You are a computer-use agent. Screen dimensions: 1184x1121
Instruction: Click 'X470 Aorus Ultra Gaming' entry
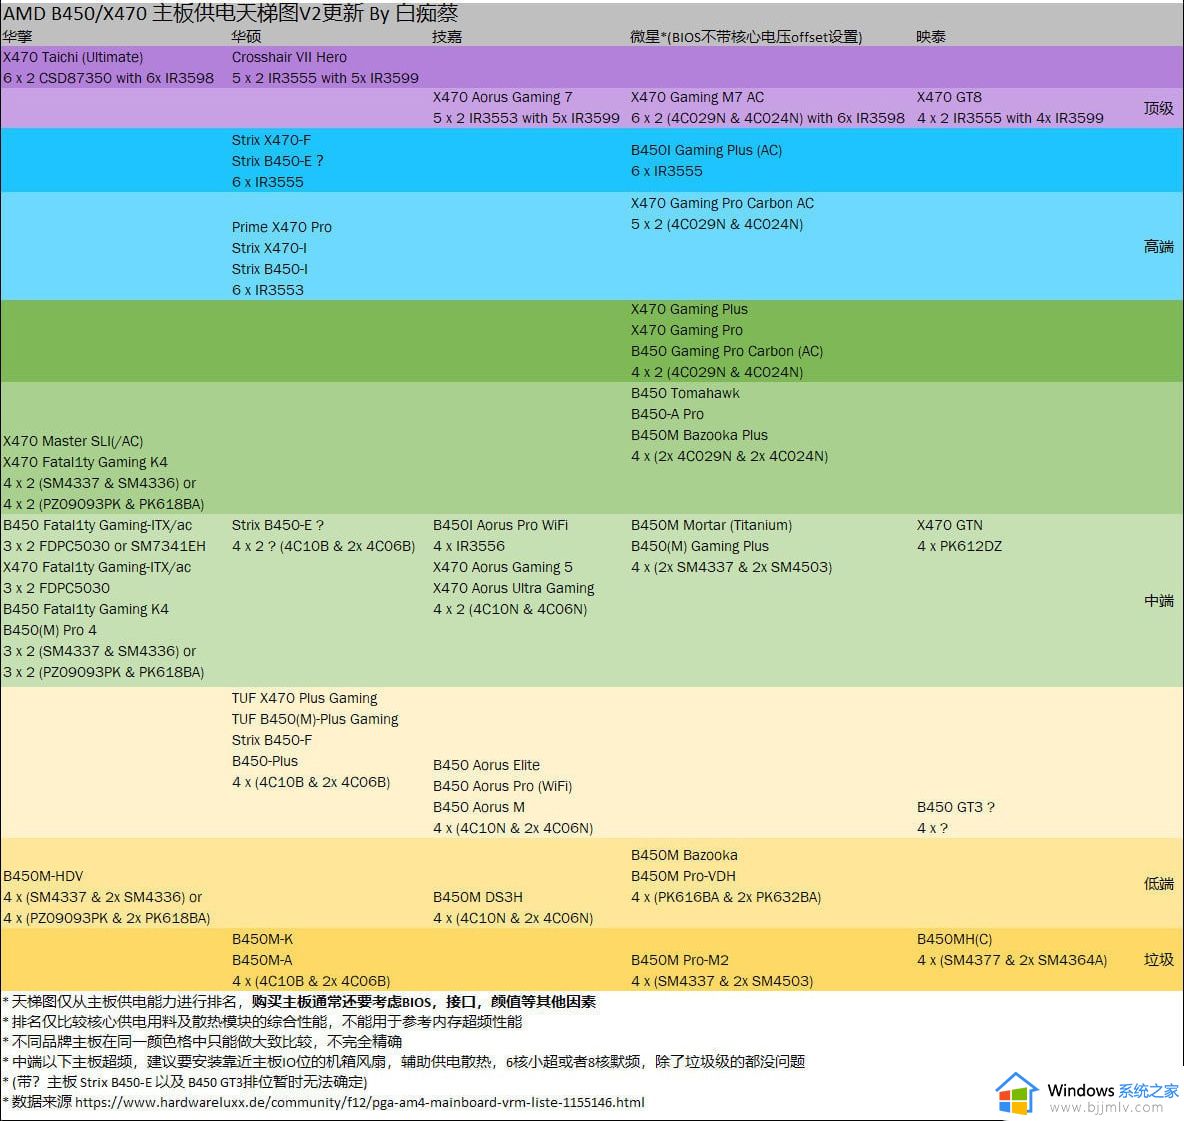coord(513,588)
